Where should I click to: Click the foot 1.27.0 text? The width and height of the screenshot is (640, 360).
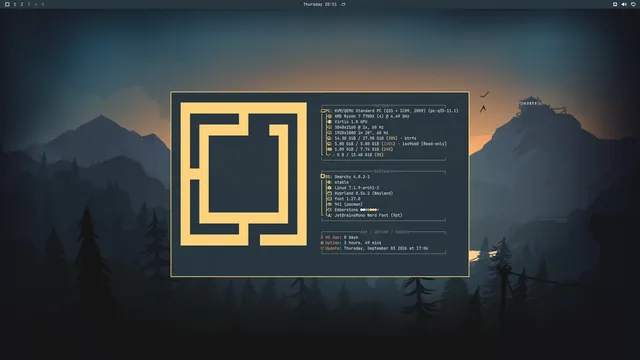347,199
